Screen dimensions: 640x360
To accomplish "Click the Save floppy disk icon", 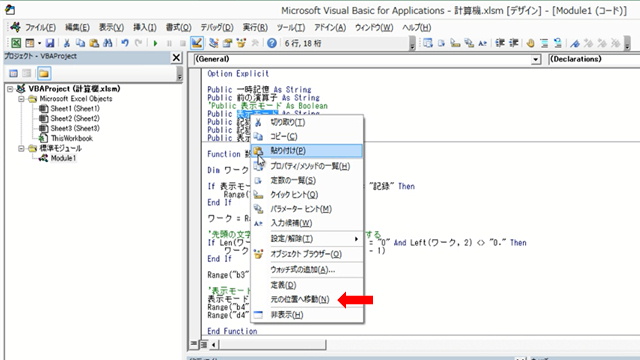I will pyautogui.click(x=50, y=43).
